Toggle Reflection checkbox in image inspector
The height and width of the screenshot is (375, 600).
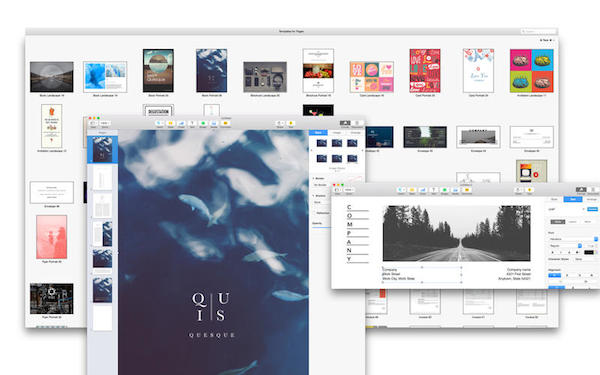click(315, 213)
